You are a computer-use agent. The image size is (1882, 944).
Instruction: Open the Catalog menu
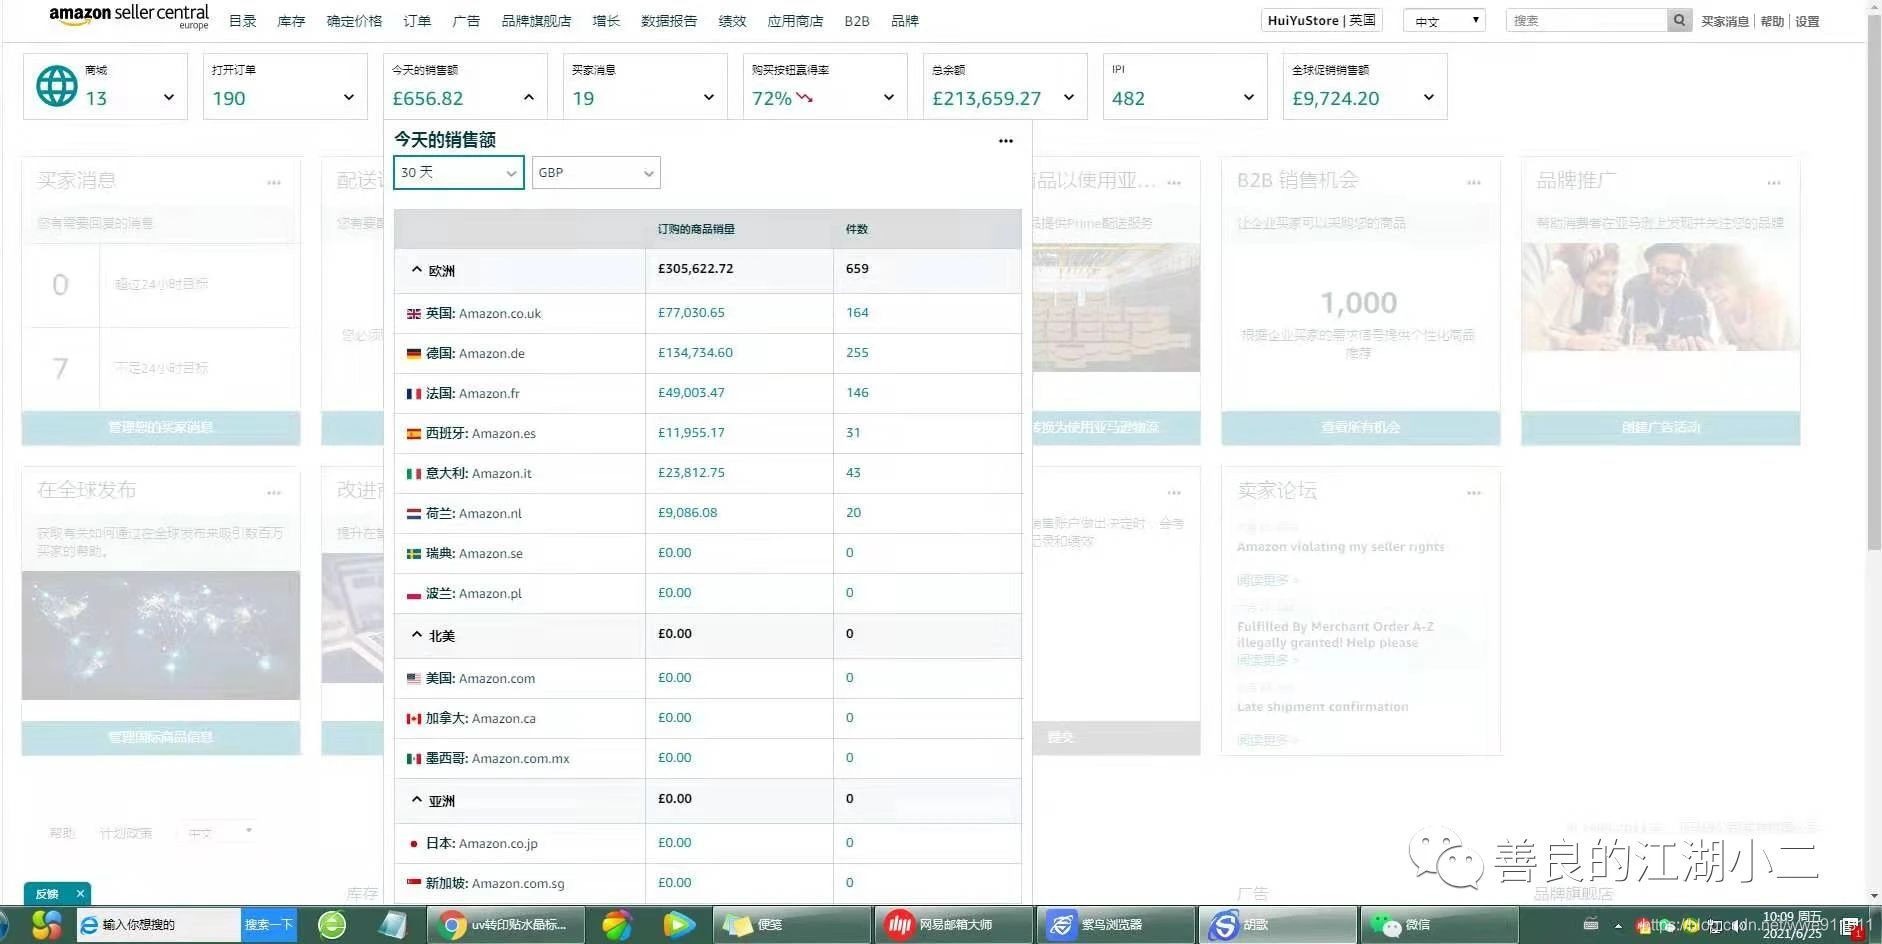[x=243, y=21]
